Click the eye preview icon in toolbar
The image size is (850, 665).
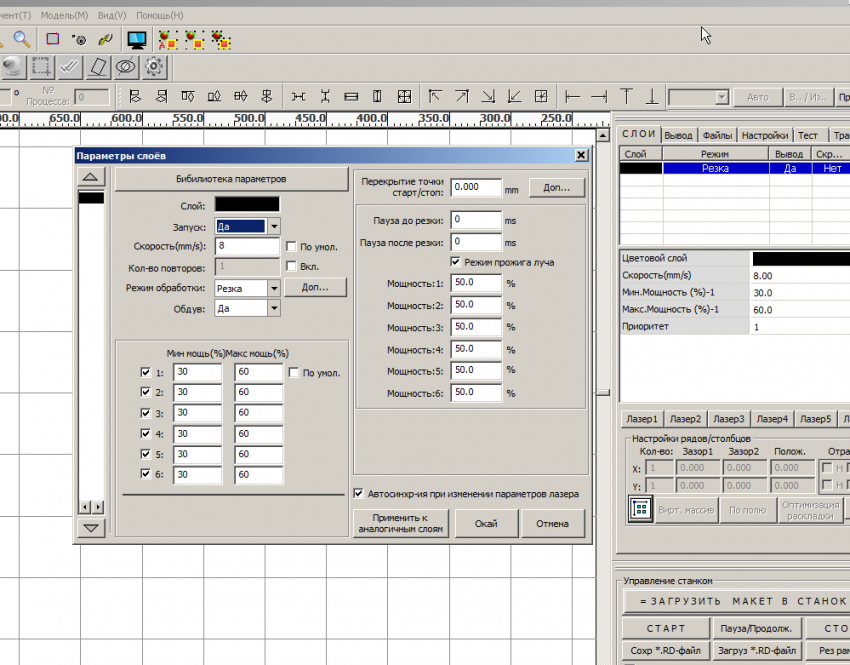(x=126, y=67)
